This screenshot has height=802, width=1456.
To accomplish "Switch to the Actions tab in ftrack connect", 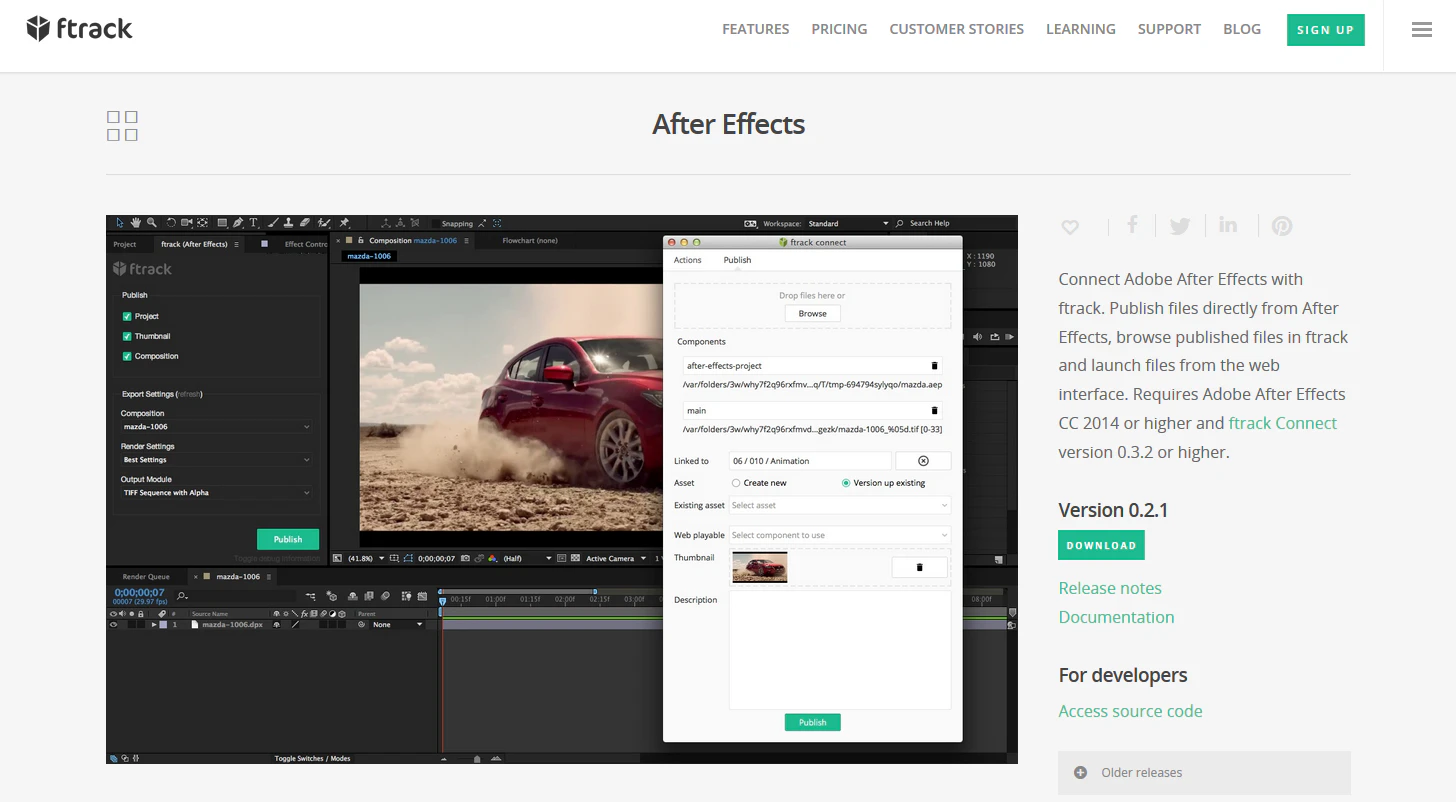I will [688, 260].
